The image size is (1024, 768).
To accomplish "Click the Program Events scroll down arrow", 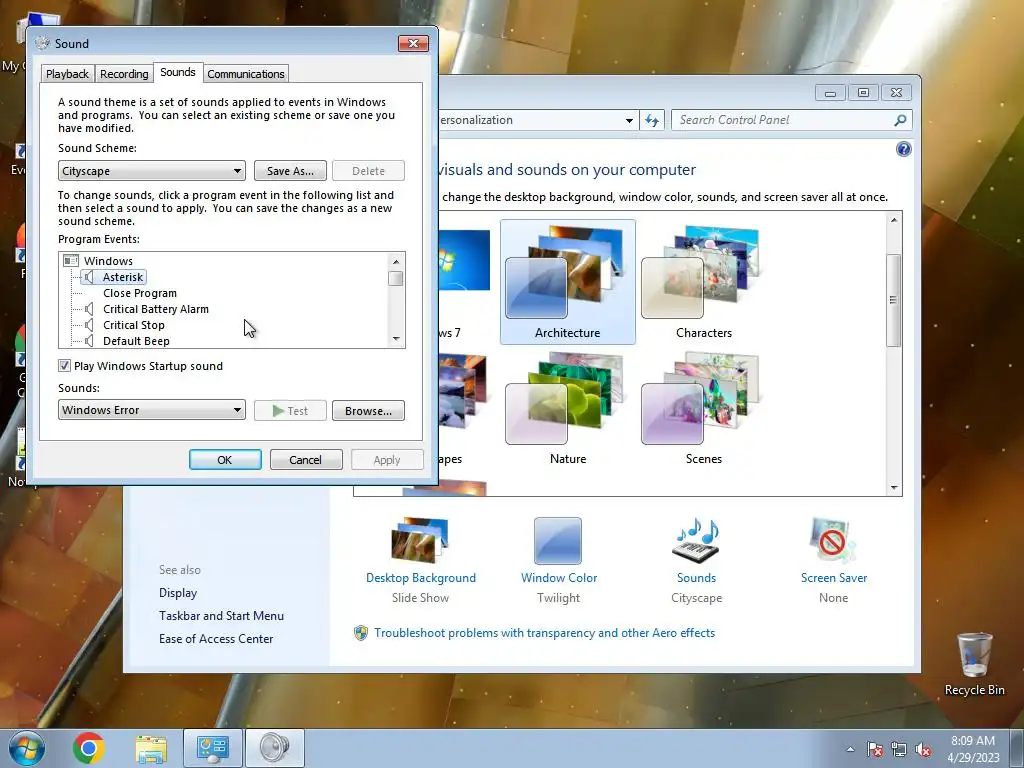I will pyautogui.click(x=396, y=339).
